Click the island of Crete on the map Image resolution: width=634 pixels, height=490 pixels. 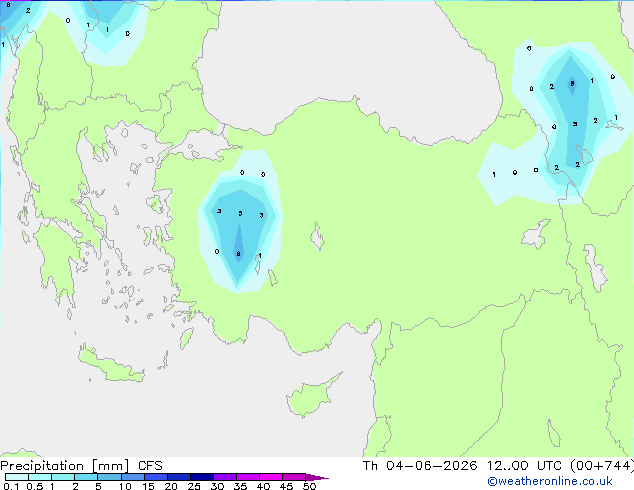tap(109, 366)
